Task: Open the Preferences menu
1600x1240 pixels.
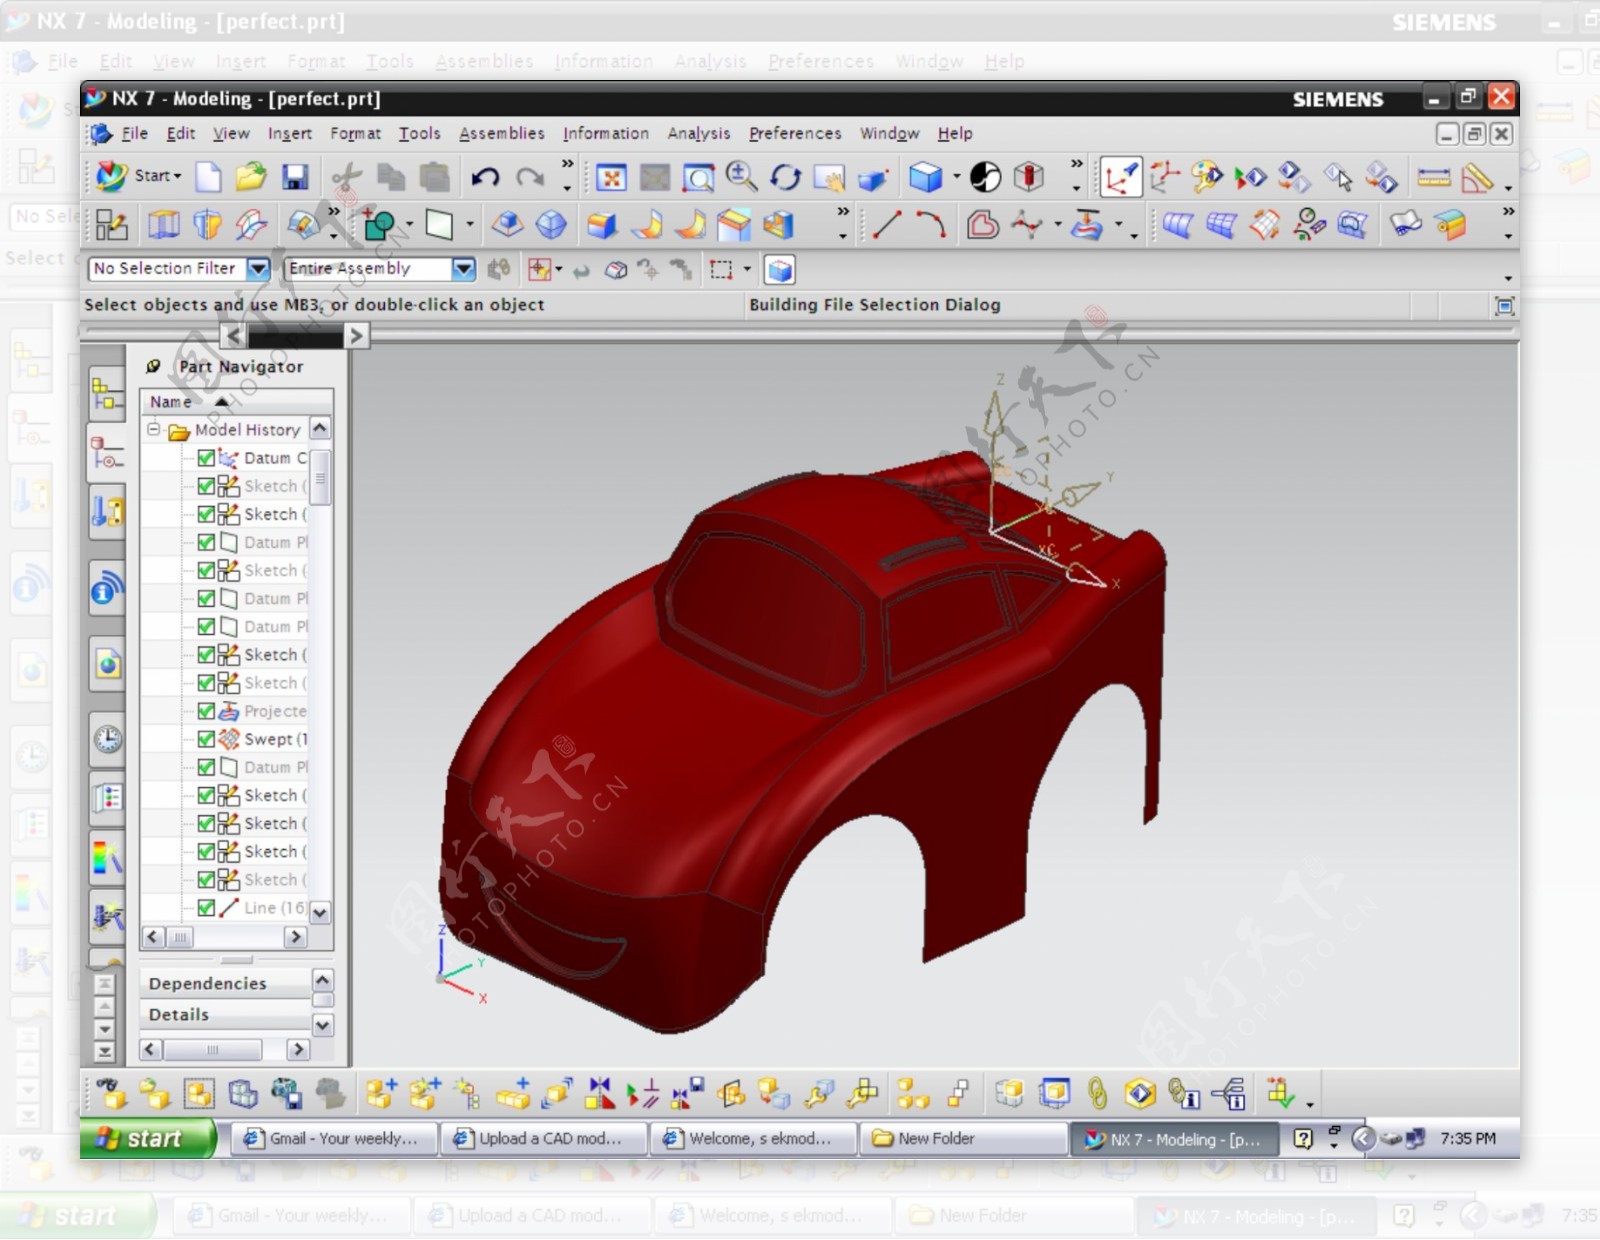Action: coord(795,133)
